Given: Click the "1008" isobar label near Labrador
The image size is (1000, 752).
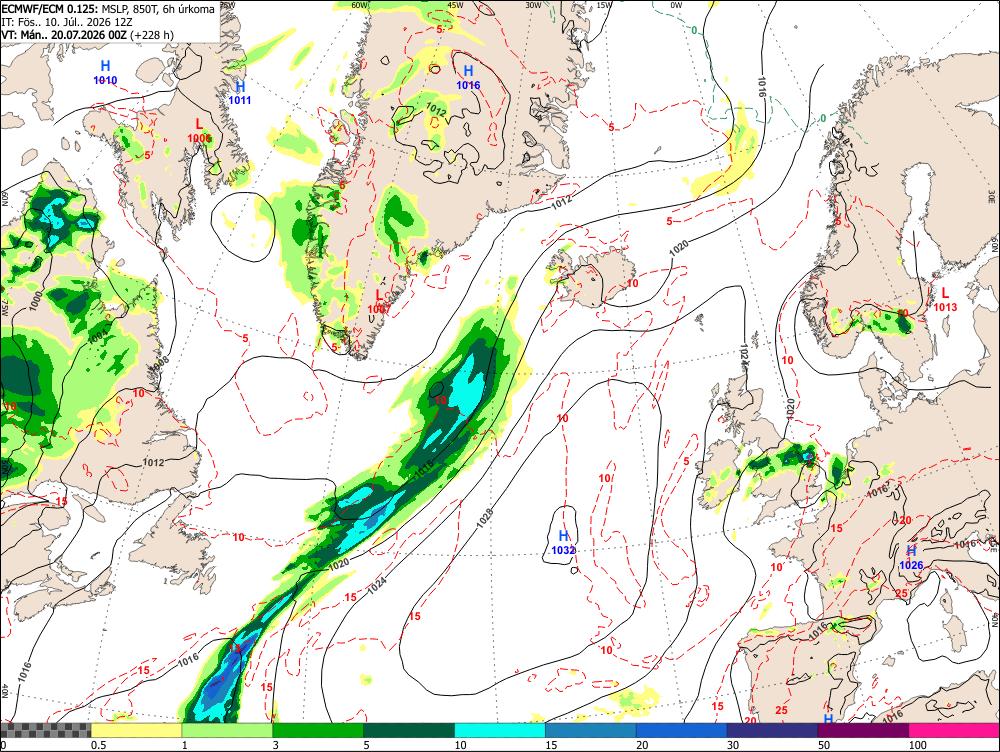Looking at the screenshot, I should click(159, 363).
